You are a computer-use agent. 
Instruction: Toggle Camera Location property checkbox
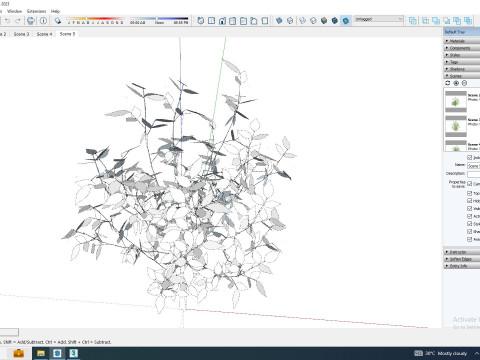pyautogui.click(x=470, y=184)
